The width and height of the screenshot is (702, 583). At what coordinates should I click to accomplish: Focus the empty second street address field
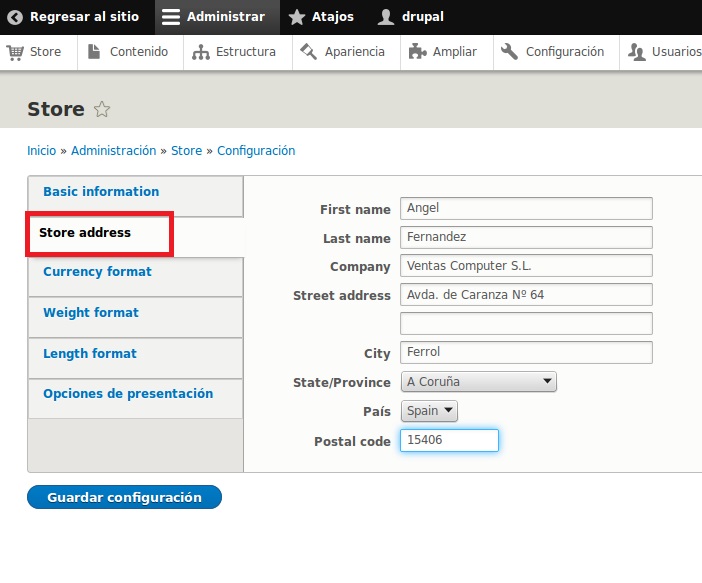(526, 323)
